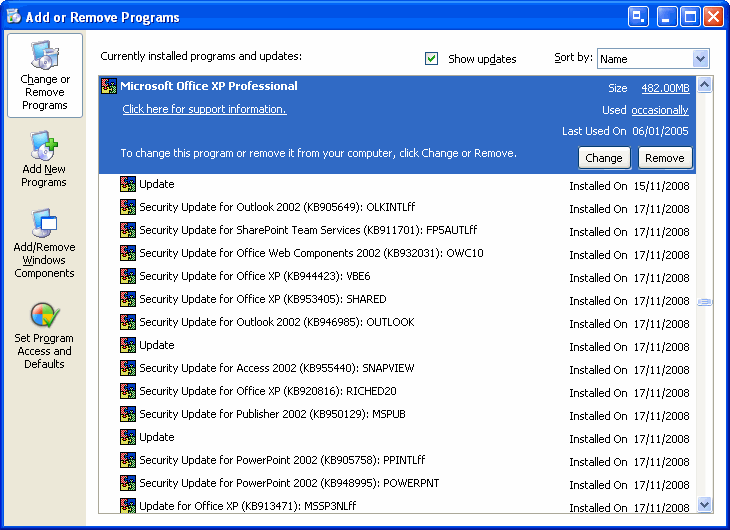Select Security Update for Outlook 2002 (KB946985): OUTLOOK
This screenshot has width=730, height=530.
pyautogui.click(x=397, y=322)
